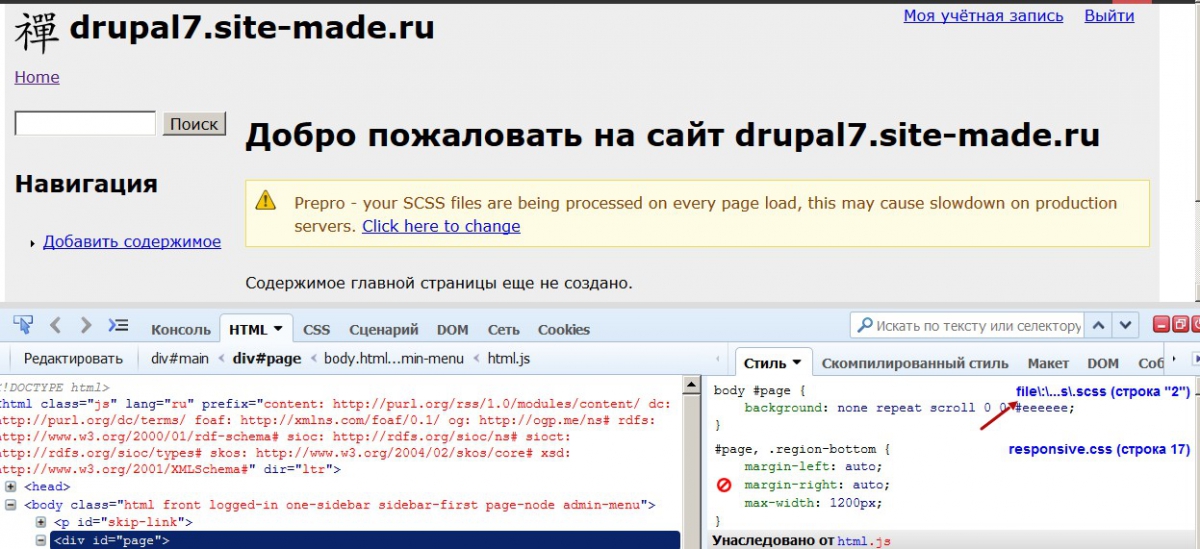Open Моя учётная запись link
1200x549 pixels.
tap(981, 15)
